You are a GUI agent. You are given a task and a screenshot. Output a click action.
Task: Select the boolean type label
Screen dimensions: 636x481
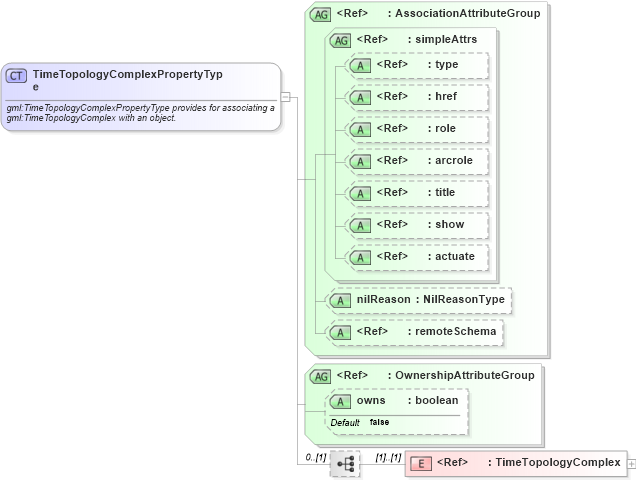[x=437, y=401]
